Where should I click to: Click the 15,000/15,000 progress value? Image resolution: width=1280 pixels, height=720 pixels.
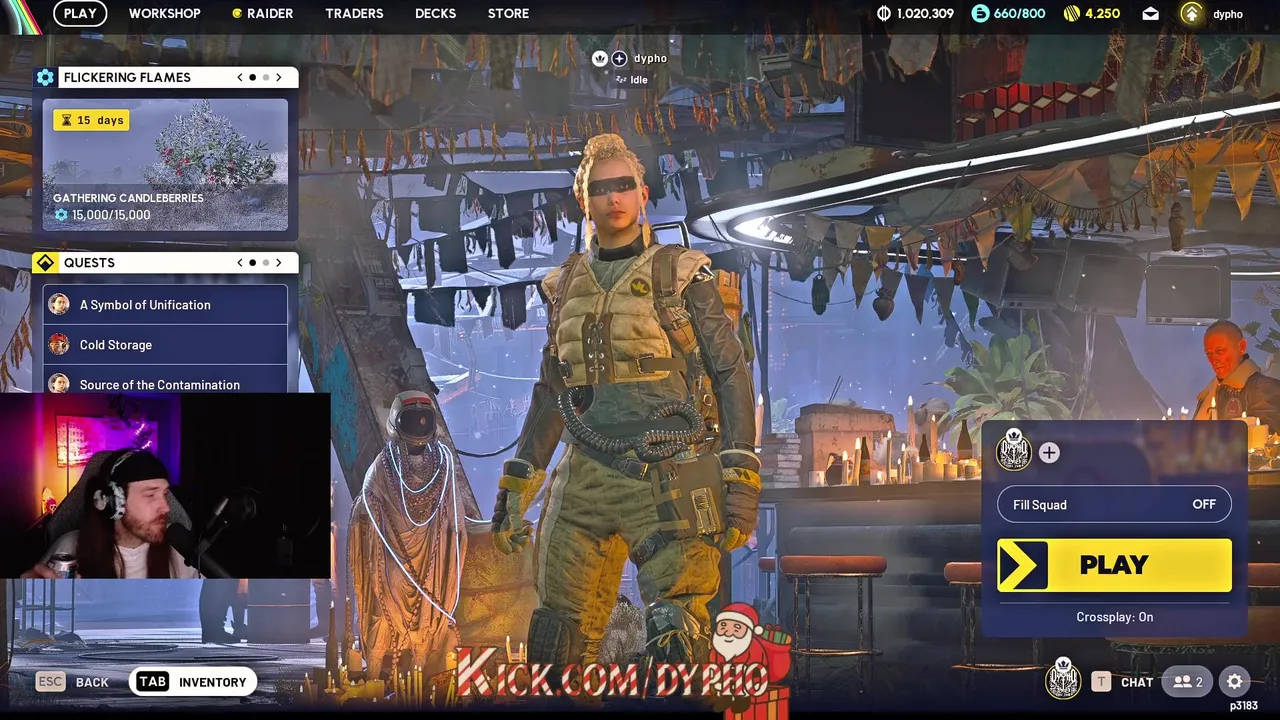pos(111,215)
